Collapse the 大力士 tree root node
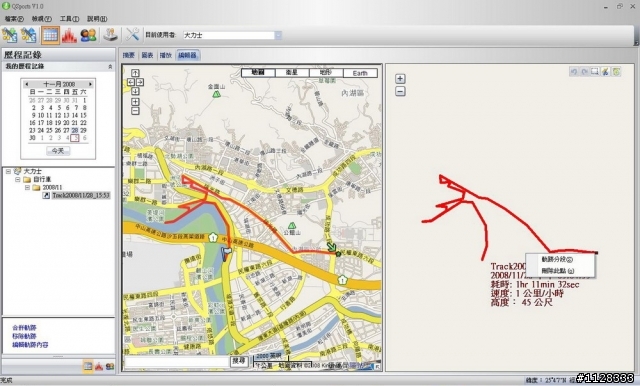 coord(8,172)
